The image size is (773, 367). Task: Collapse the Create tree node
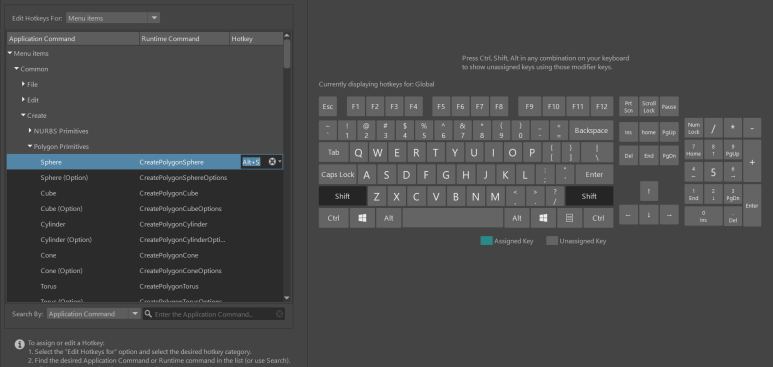(23, 115)
